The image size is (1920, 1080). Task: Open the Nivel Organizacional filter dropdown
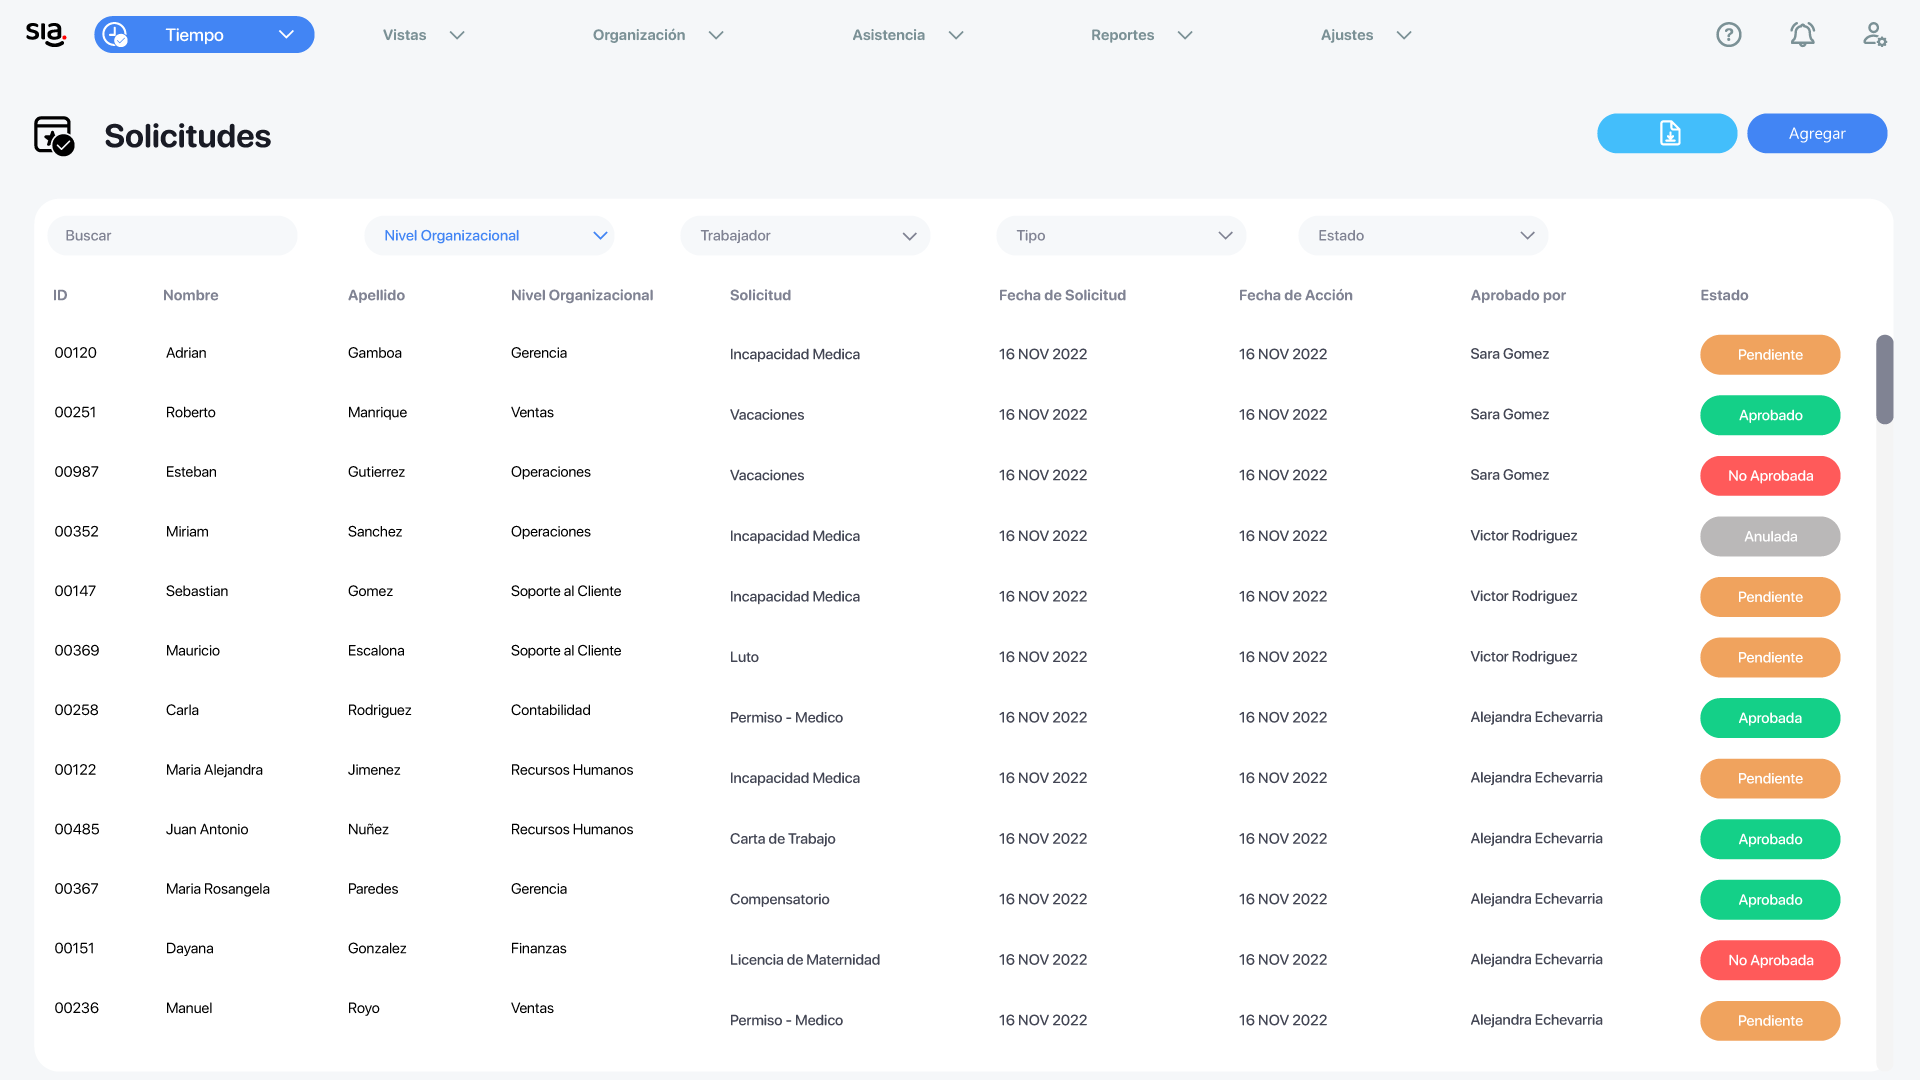click(x=489, y=236)
